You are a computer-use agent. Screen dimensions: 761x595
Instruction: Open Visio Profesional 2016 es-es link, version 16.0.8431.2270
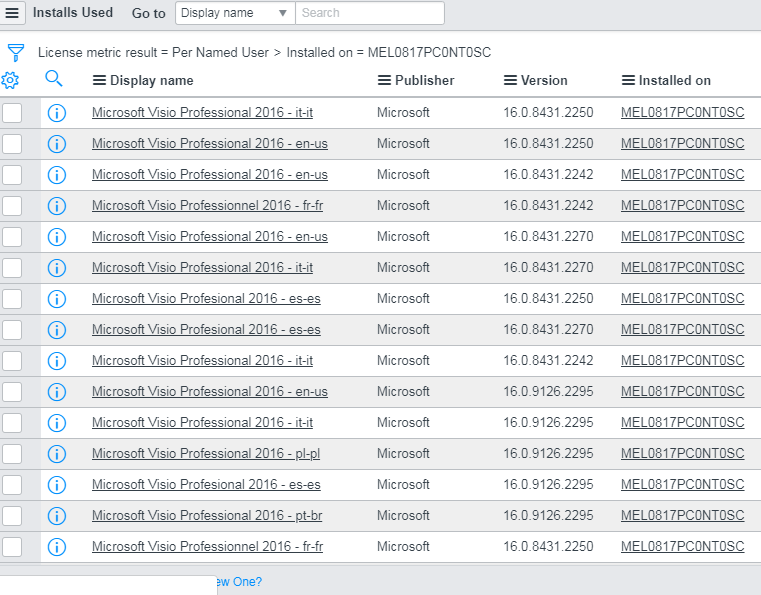click(206, 330)
